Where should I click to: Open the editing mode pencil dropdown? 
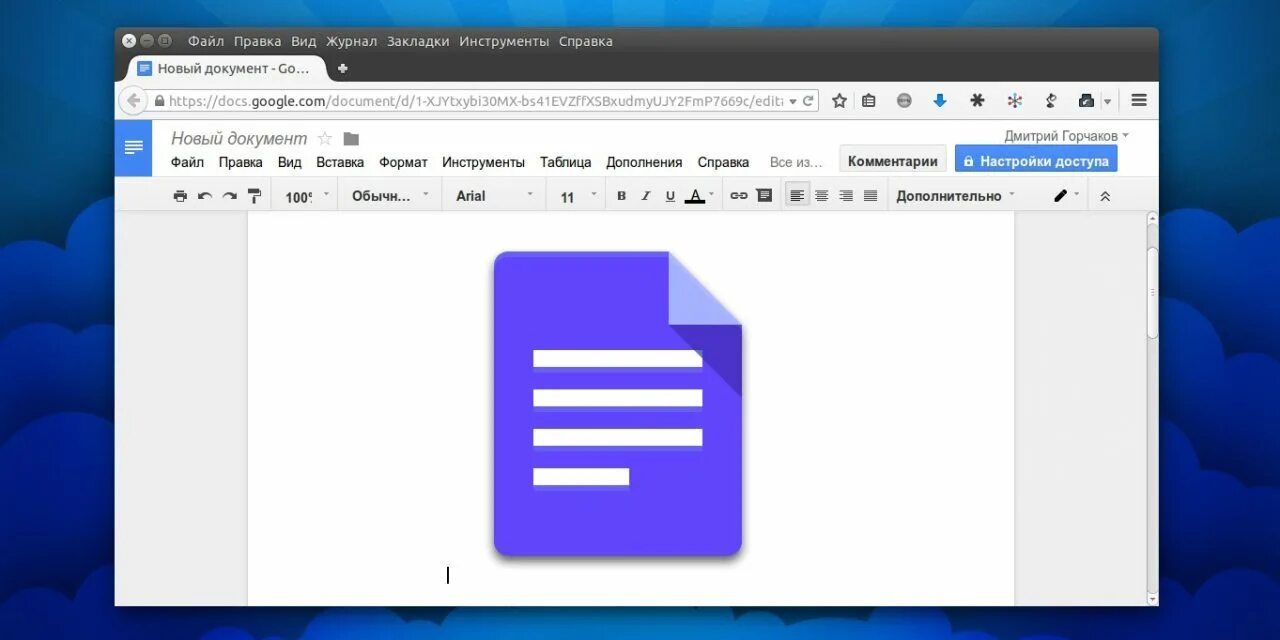pyautogui.click(x=1066, y=196)
